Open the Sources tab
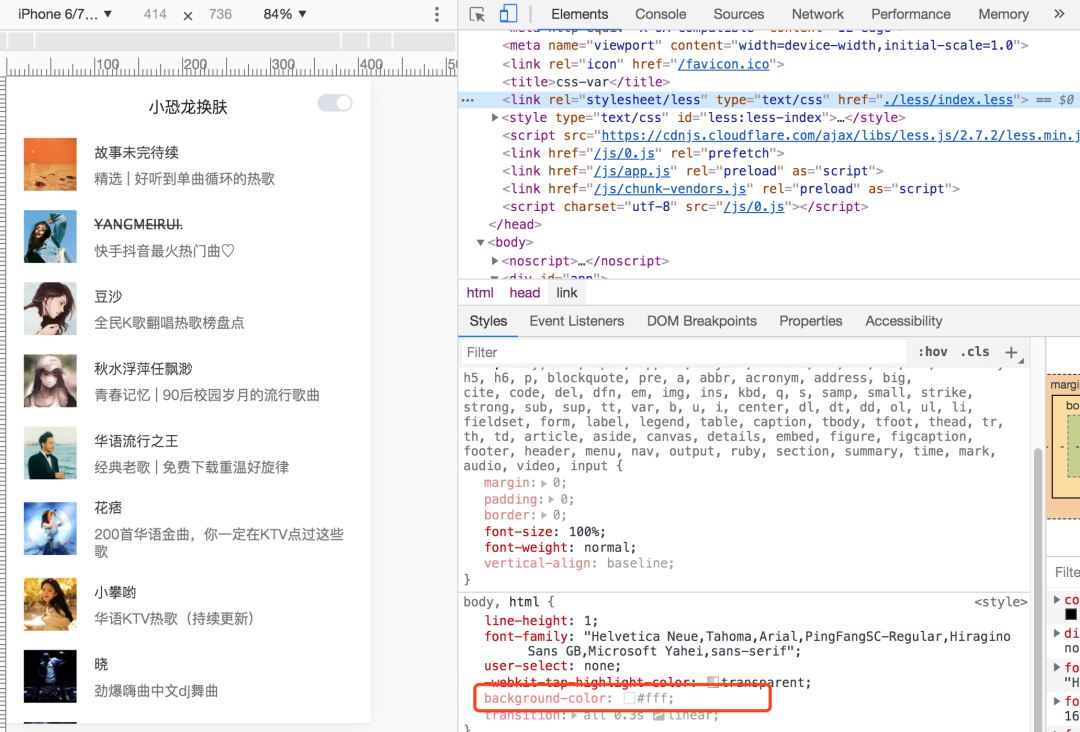Viewport: 1080px width, 732px height. (x=738, y=14)
